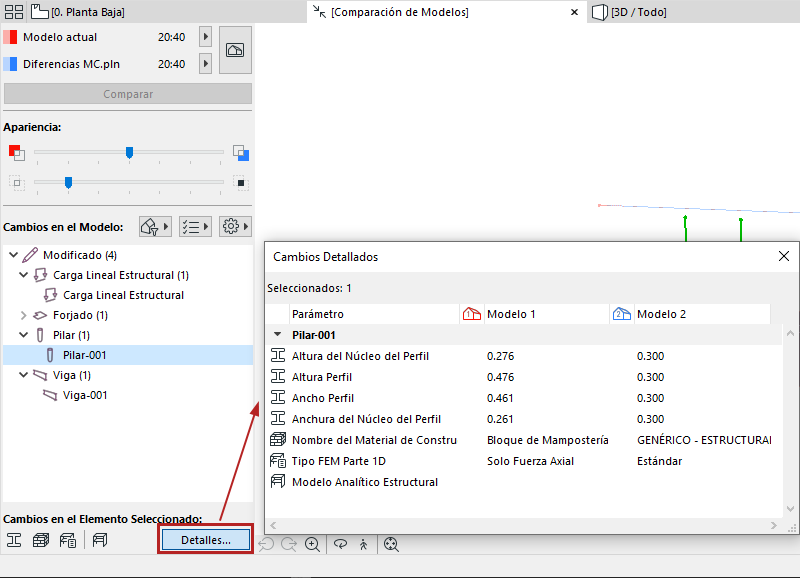Click the building material changes icon at bottom
The image size is (800, 578).
[x=41, y=540]
